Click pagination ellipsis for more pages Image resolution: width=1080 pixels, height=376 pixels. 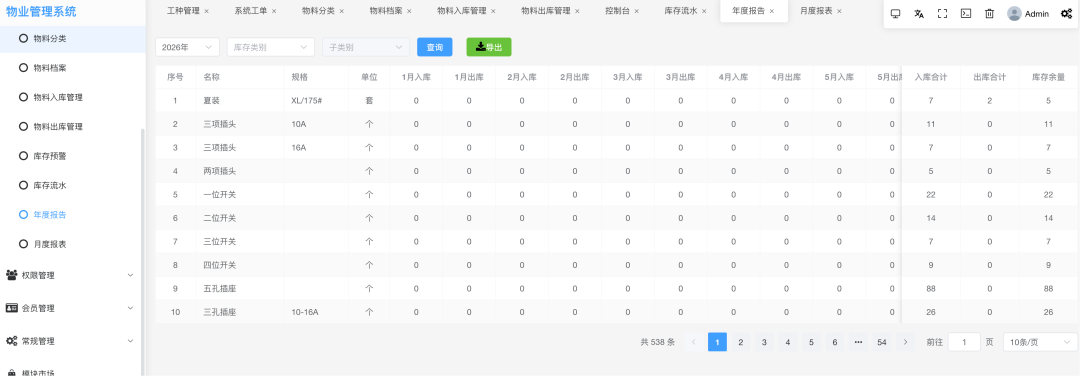coord(858,342)
